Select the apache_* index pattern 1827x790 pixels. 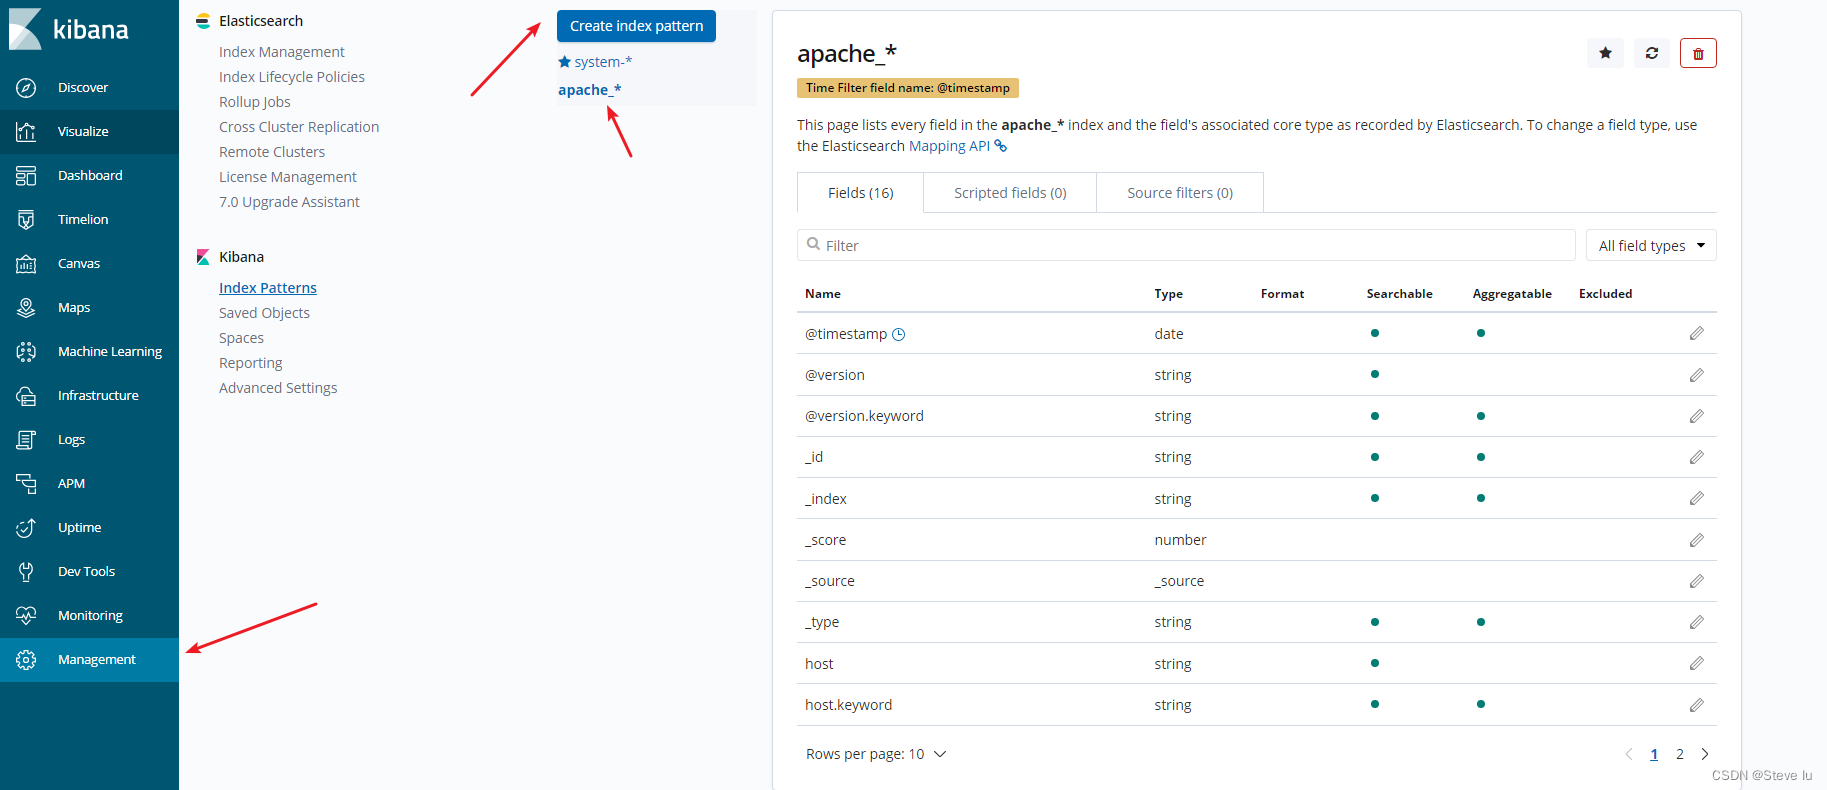coord(590,90)
